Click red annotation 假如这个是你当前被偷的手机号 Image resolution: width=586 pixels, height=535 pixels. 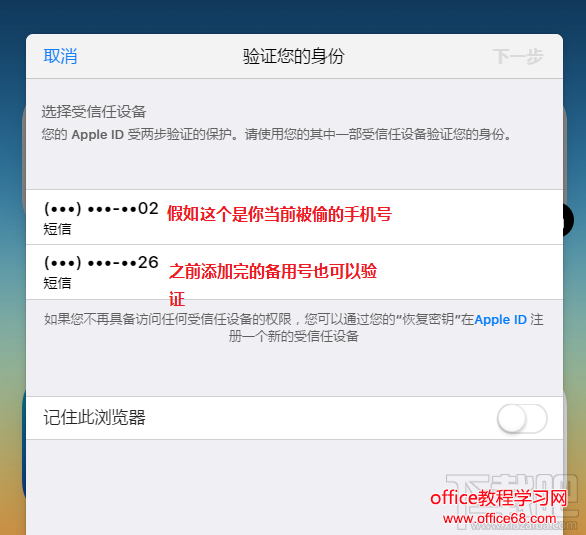[279, 214]
